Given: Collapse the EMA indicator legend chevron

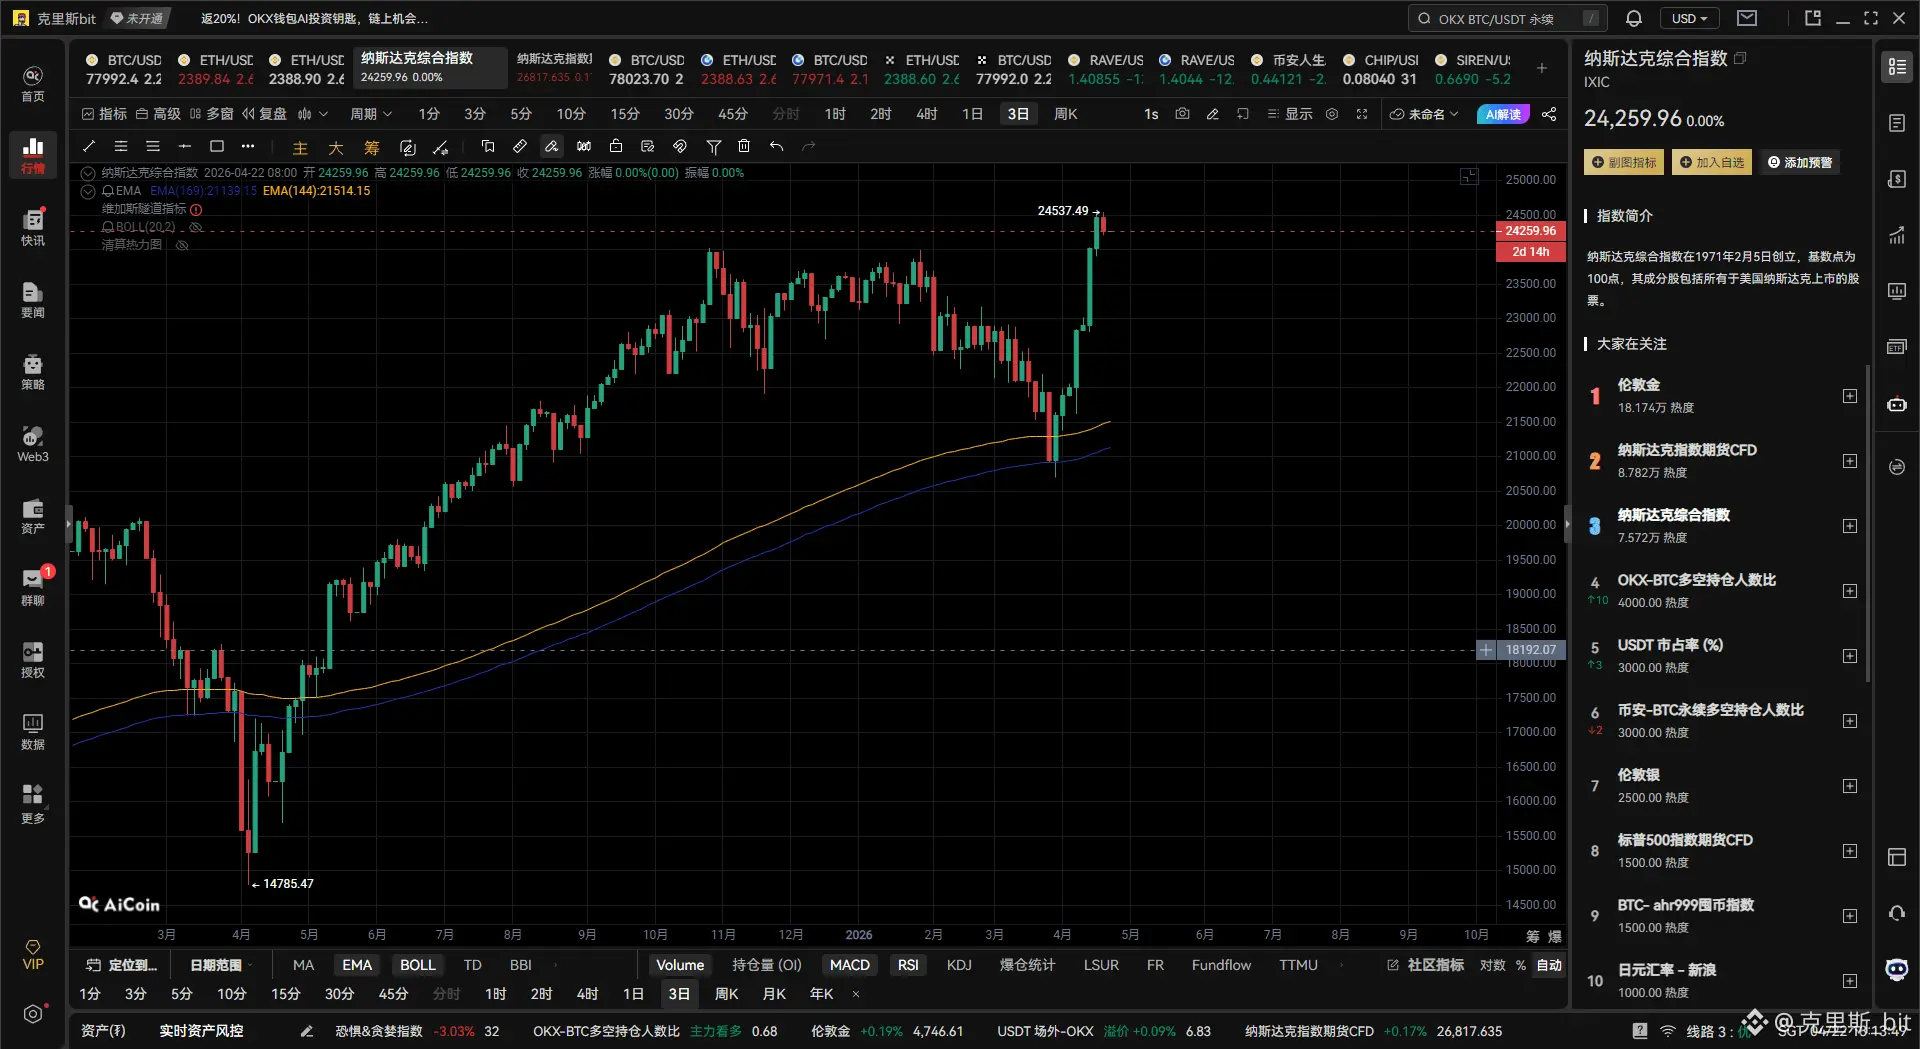Looking at the screenshot, I should 88,191.
